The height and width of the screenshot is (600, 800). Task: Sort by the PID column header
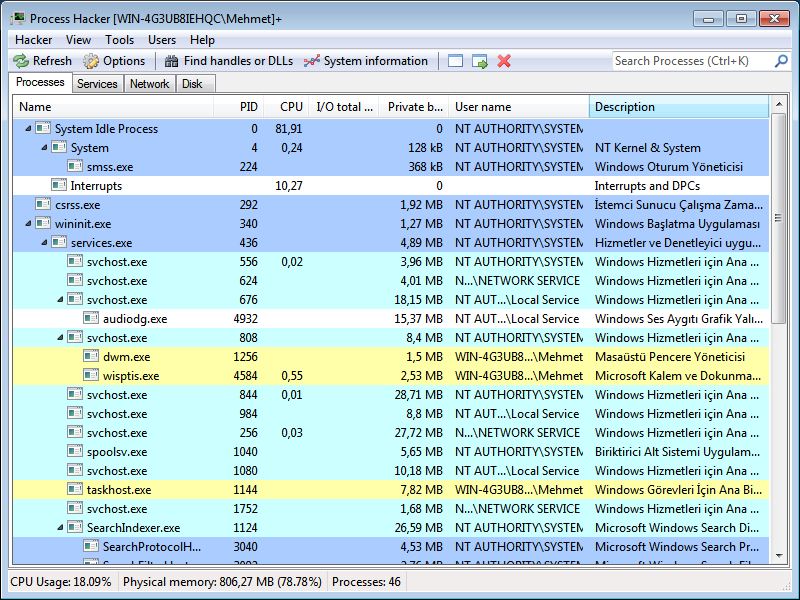(239, 107)
